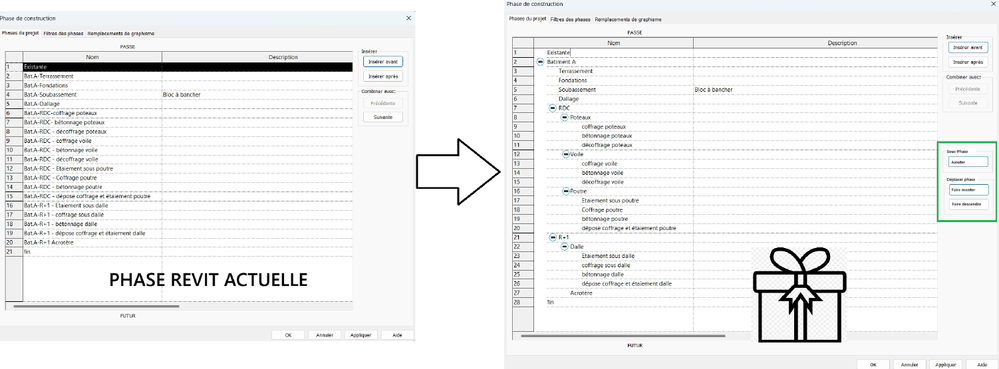
Task: Click Aide in the left dialog
Action: pyautogui.click(x=398, y=335)
